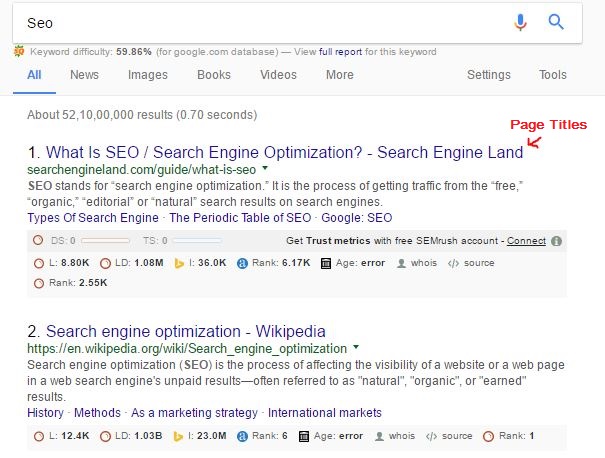Click the blue magnifier search icon

556,22
